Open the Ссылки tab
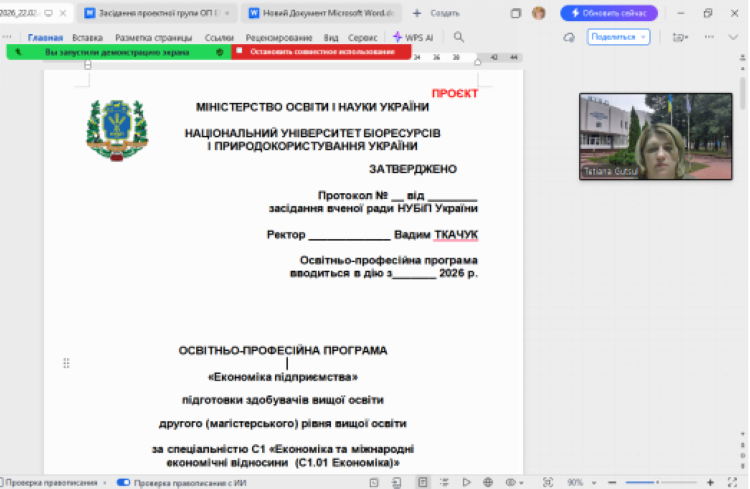 [x=219, y=37]
